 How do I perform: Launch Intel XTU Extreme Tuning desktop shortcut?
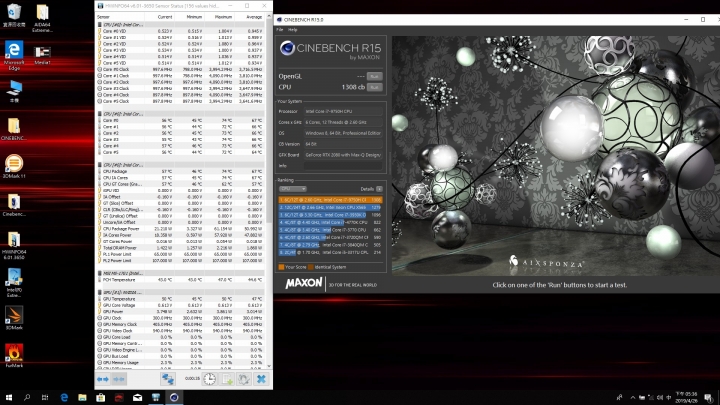point(14,283)
